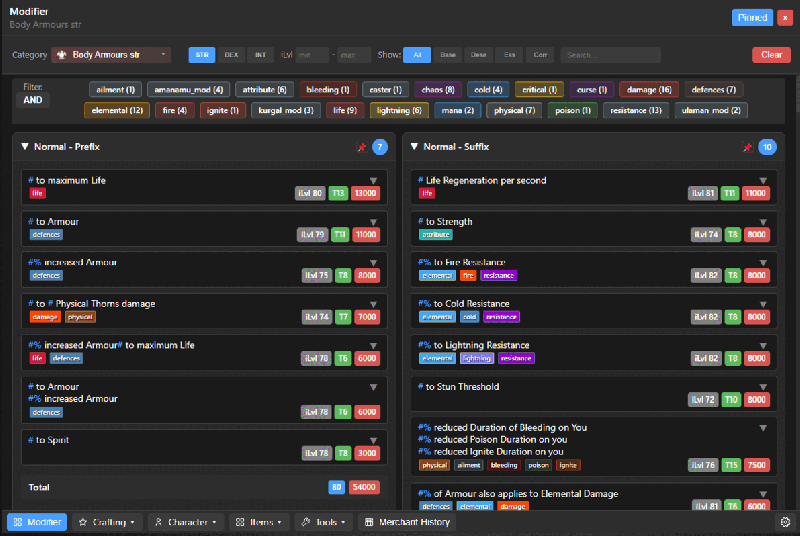Expand the '# to Stun Threshold' modifier
This screenshot has height=536, width=800.
(x=763, y=387)
